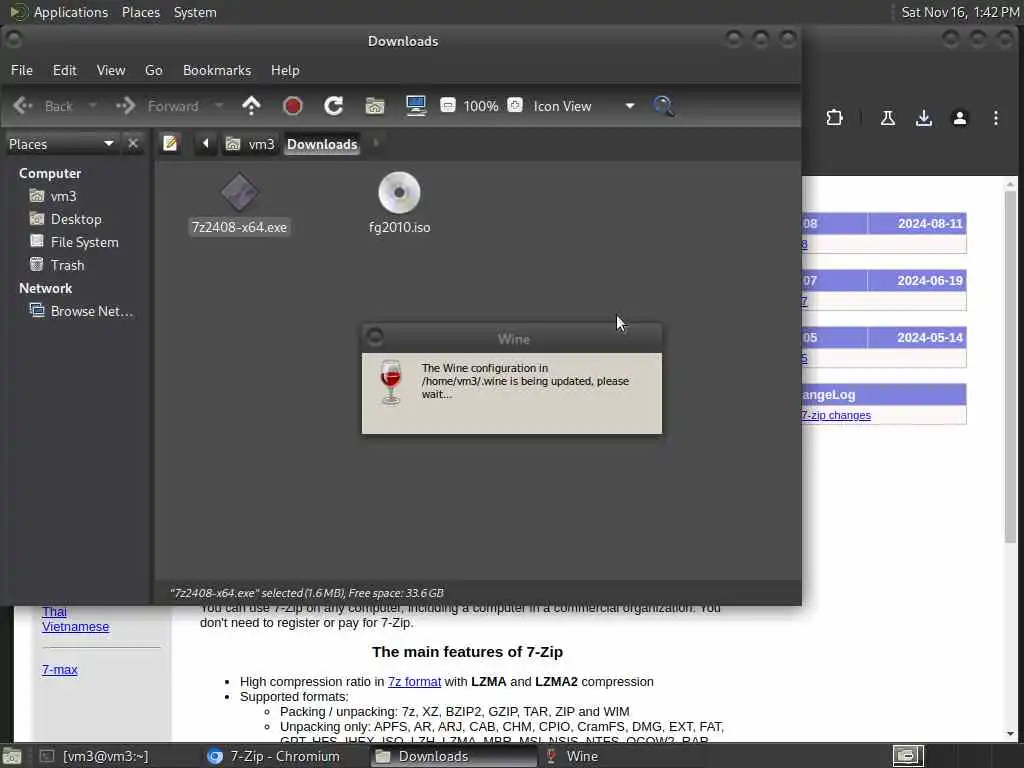Select vm3 in the Places sidebar

(x=53, y=196)
